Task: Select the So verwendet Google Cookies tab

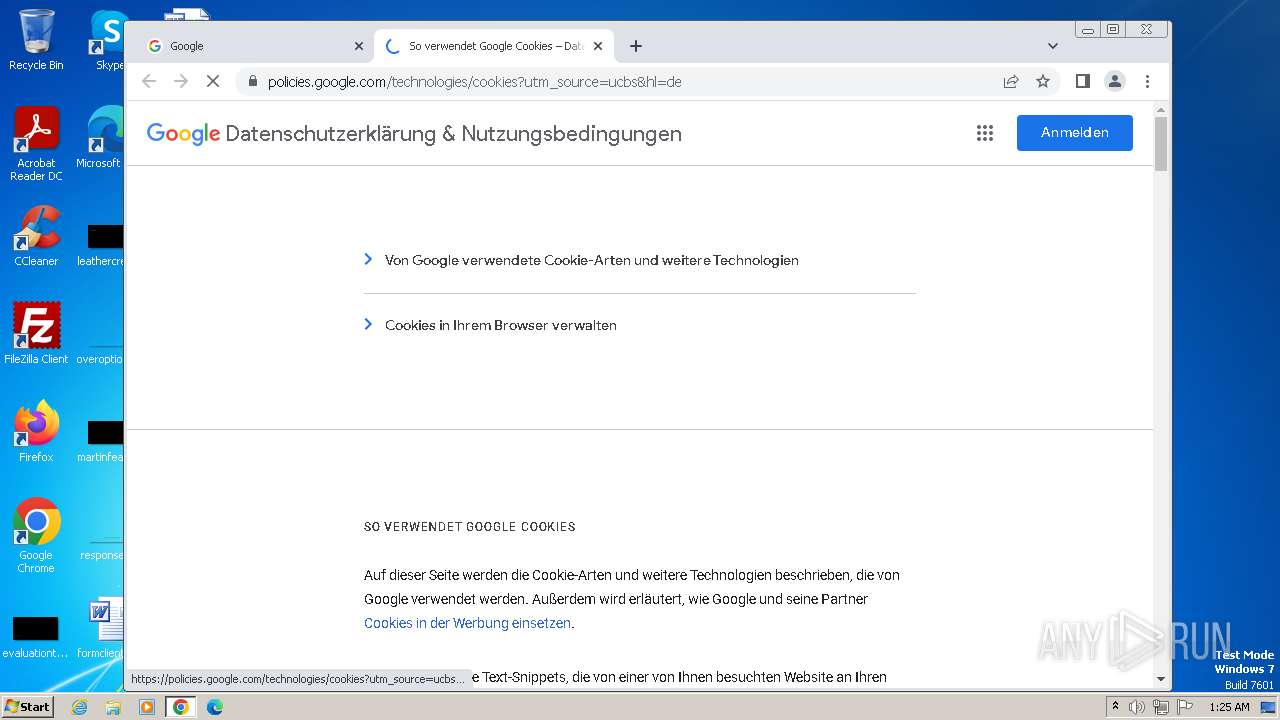Action: coord(493,46)
